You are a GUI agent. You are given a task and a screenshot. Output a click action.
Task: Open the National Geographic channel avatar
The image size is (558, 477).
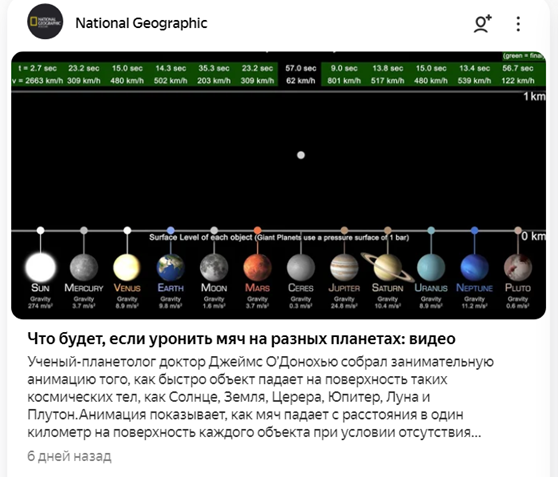(x=45, y=22)
